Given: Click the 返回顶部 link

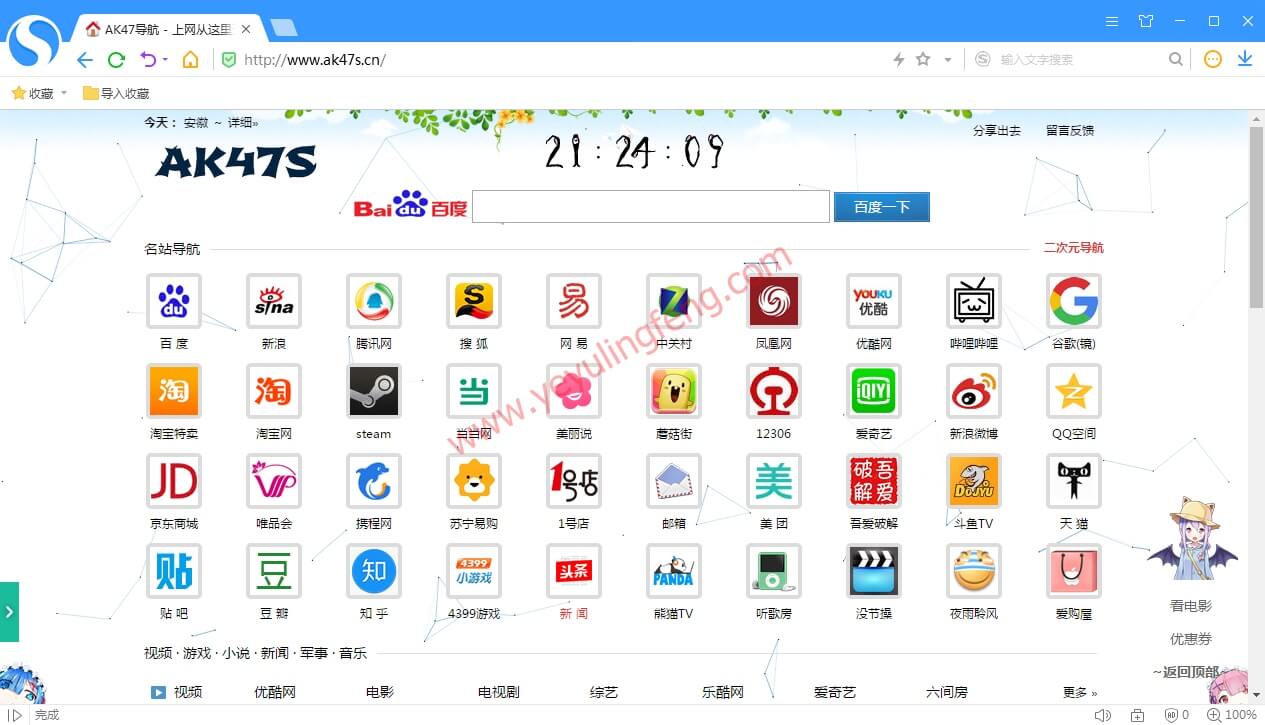Looking at the screenshot, I should pyautogui.click(x=1189, y=672).
